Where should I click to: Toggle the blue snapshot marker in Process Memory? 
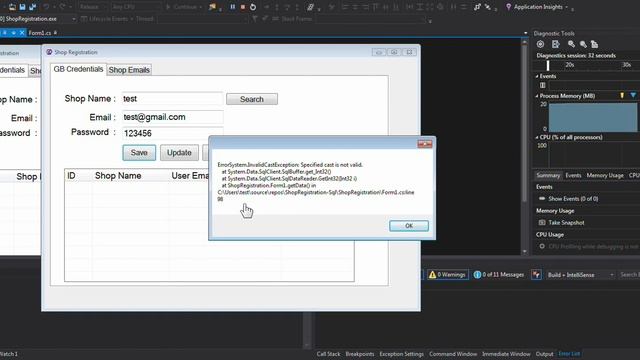tap(633, 96)
